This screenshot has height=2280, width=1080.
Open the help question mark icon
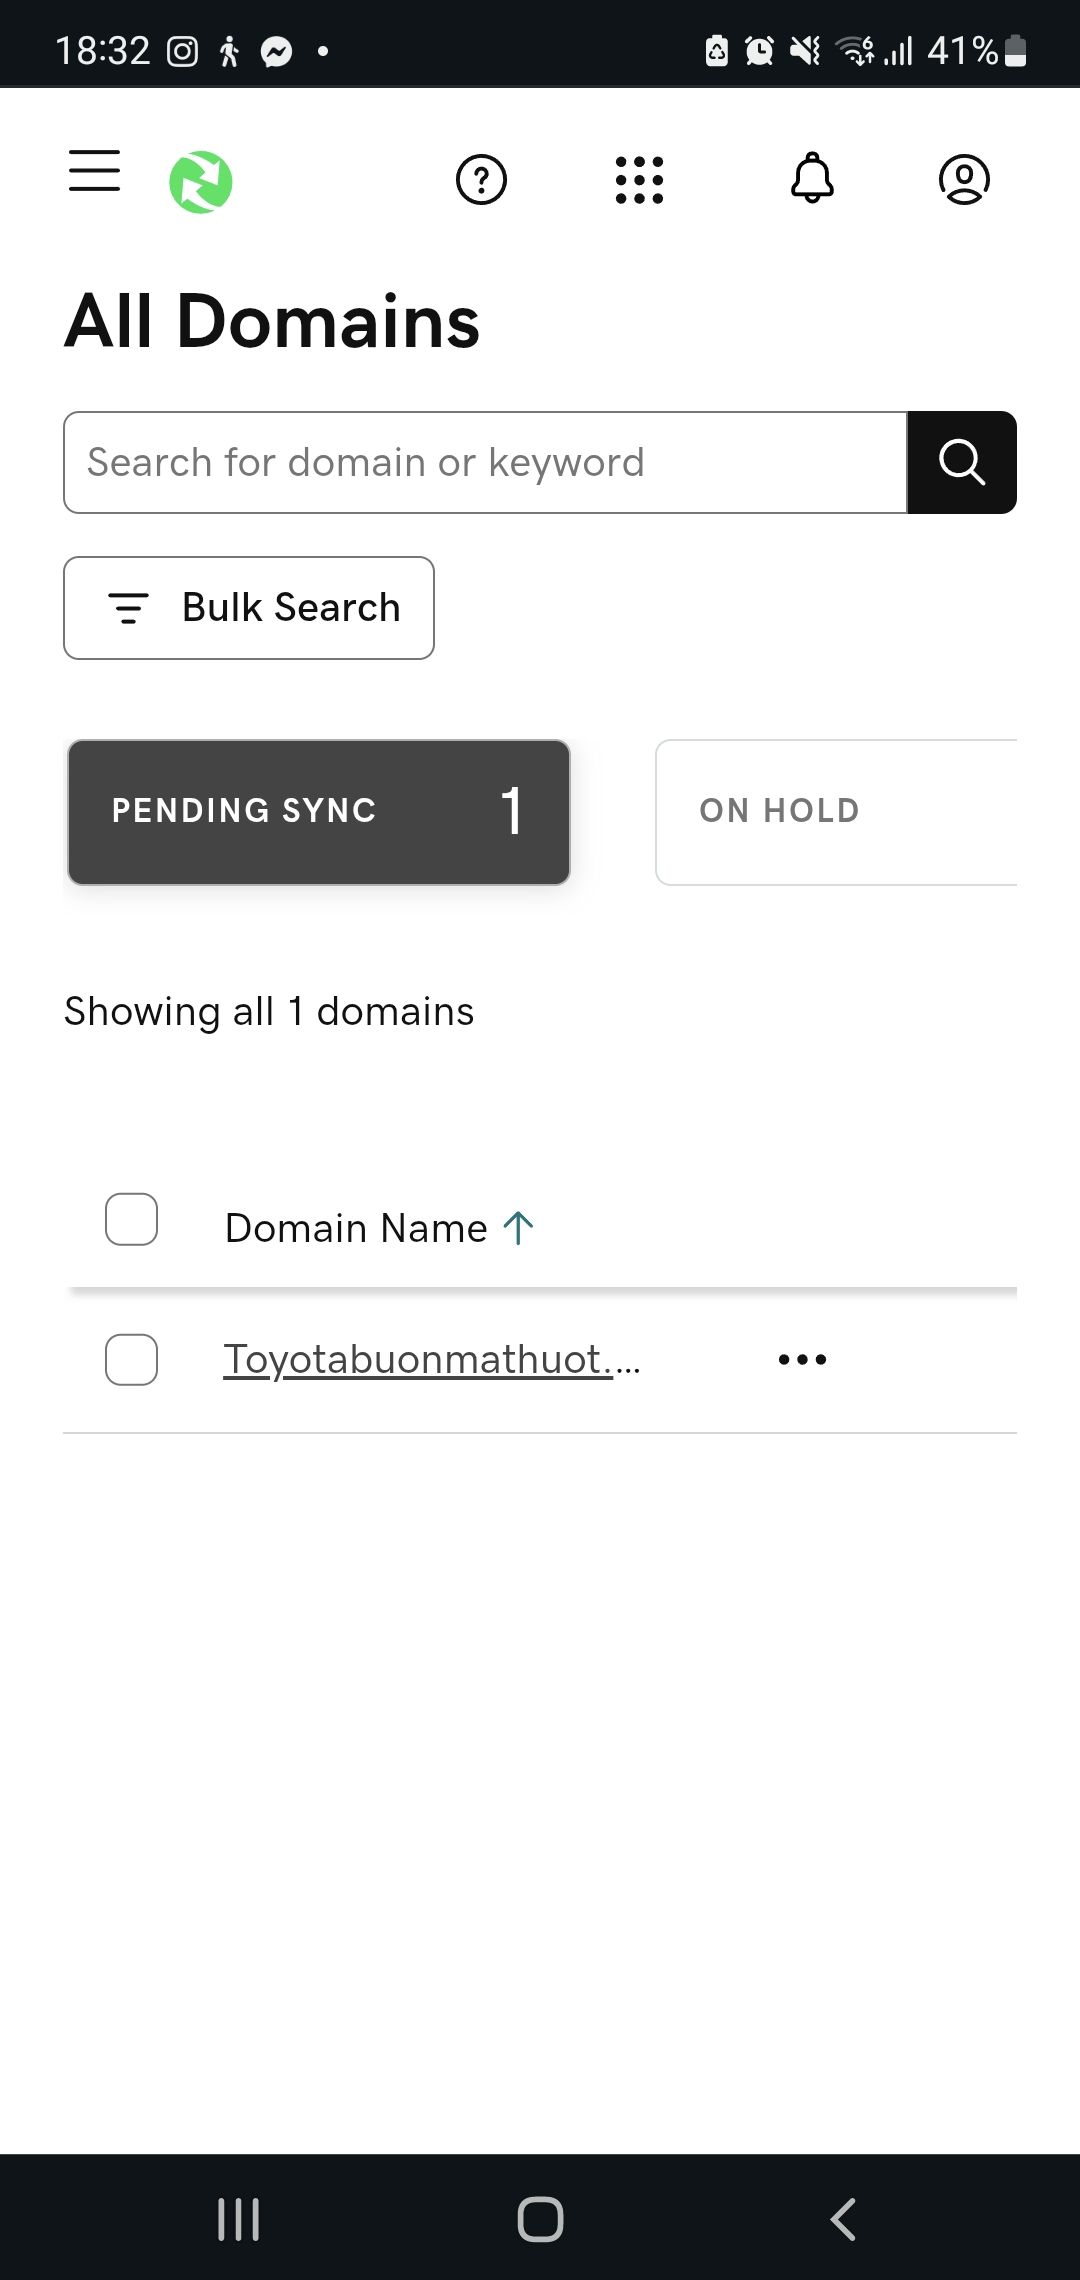pyautogui.click(x=481, y=180)
